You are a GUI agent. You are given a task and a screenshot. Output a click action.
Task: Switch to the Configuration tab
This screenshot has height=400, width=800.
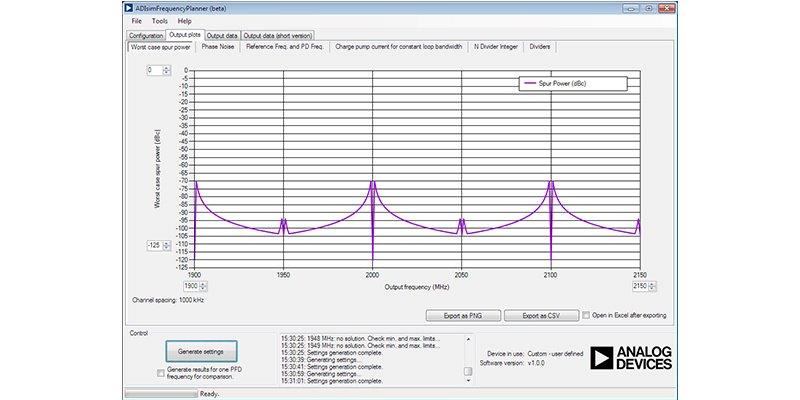(x=146, y=35)
